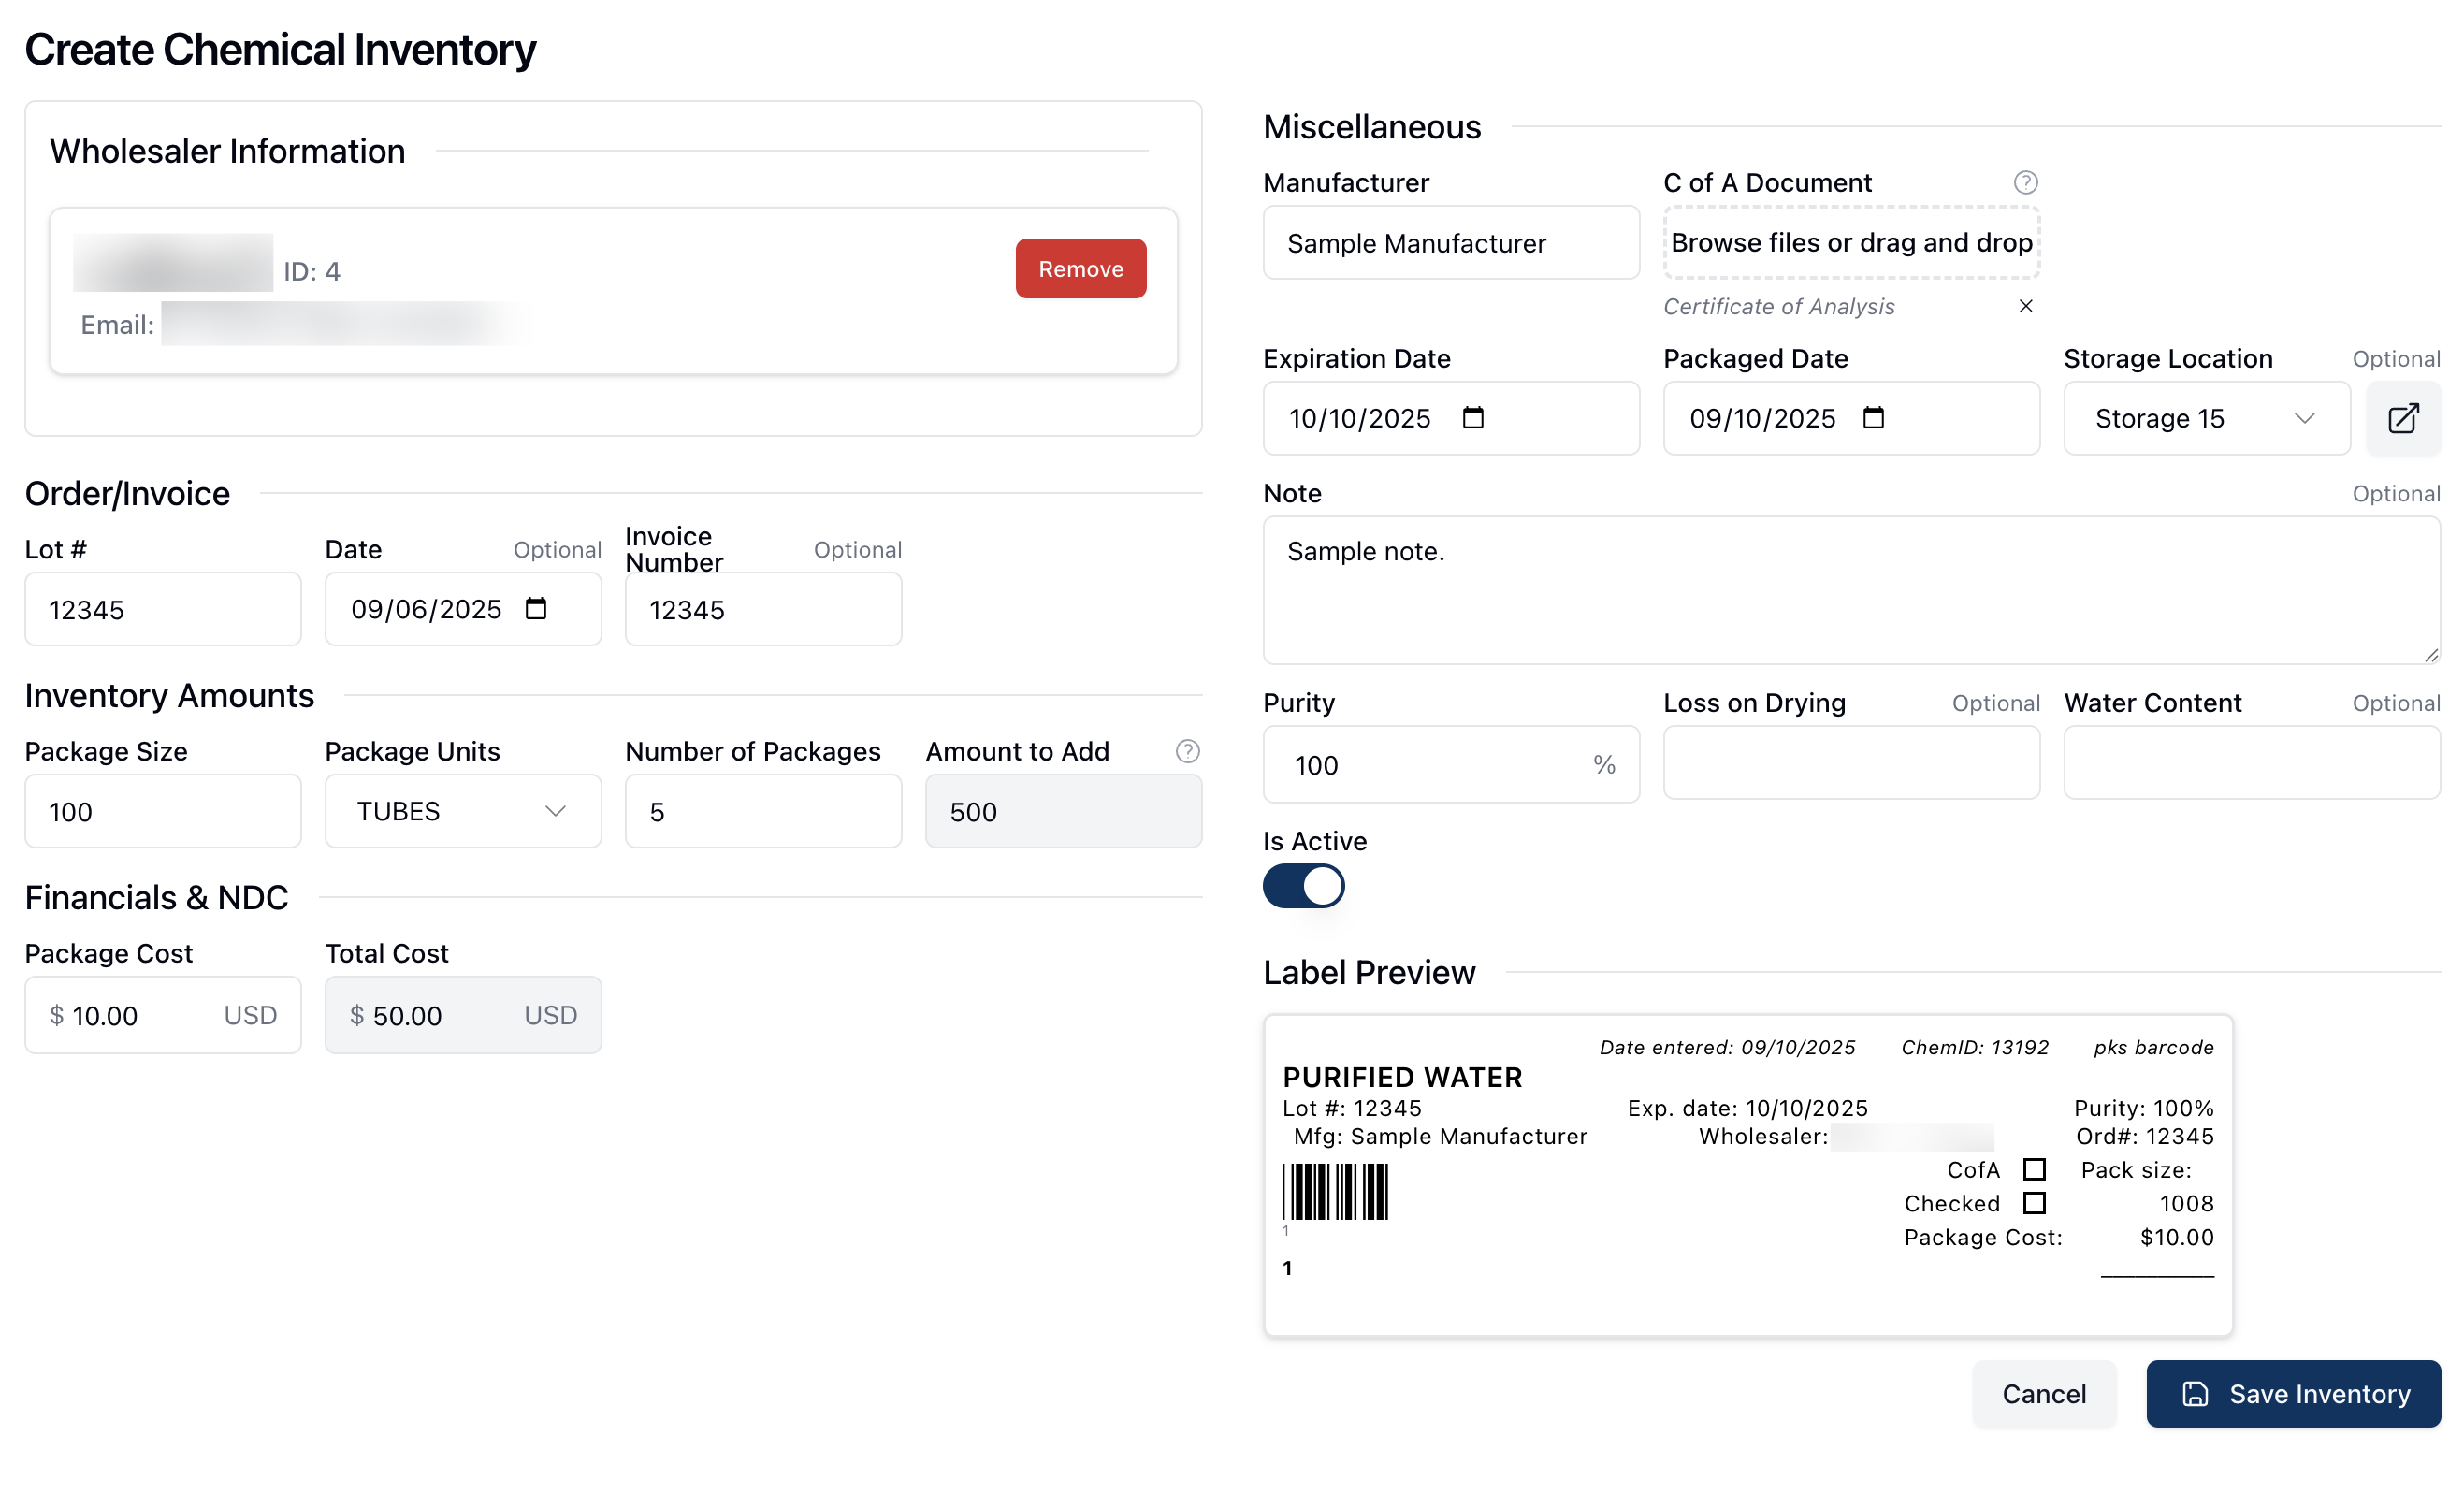Click the Storage Location external link icon
This screenshot has width=2464, height=1493.
click(x=2403, y=418)
